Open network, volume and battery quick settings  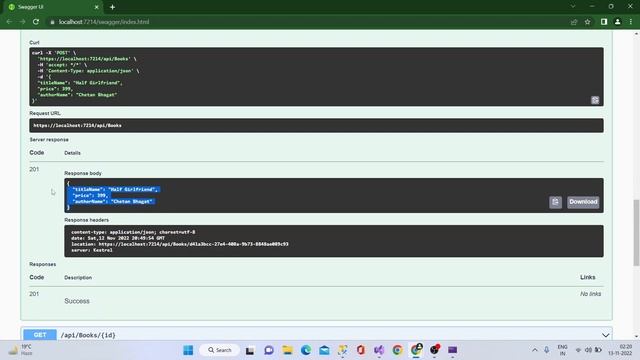(x=588, y=350)
